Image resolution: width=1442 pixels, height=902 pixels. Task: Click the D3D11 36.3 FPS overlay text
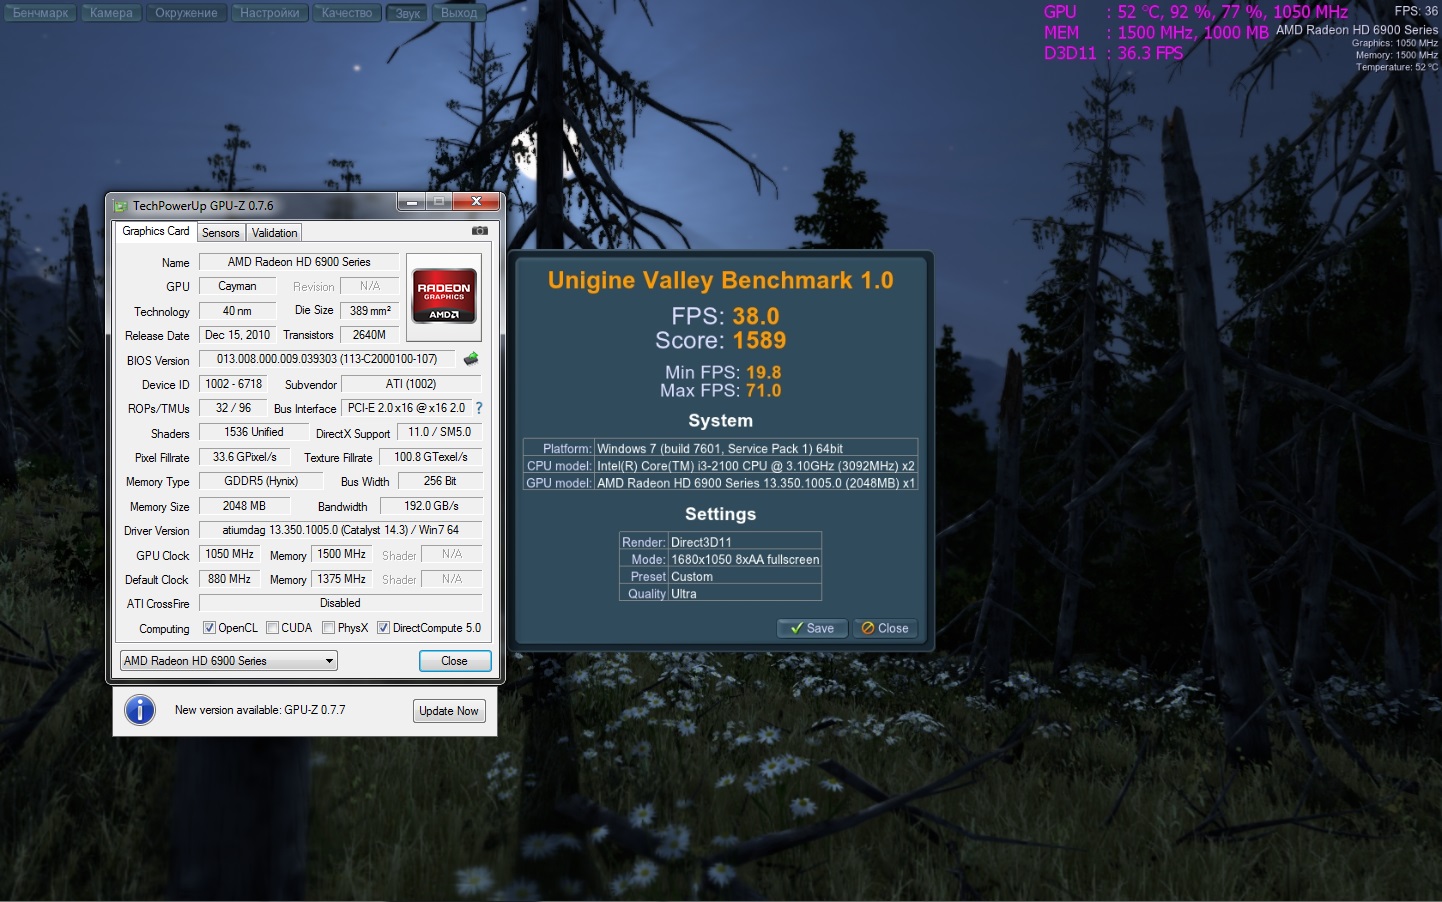click(x=1114, y=53)
